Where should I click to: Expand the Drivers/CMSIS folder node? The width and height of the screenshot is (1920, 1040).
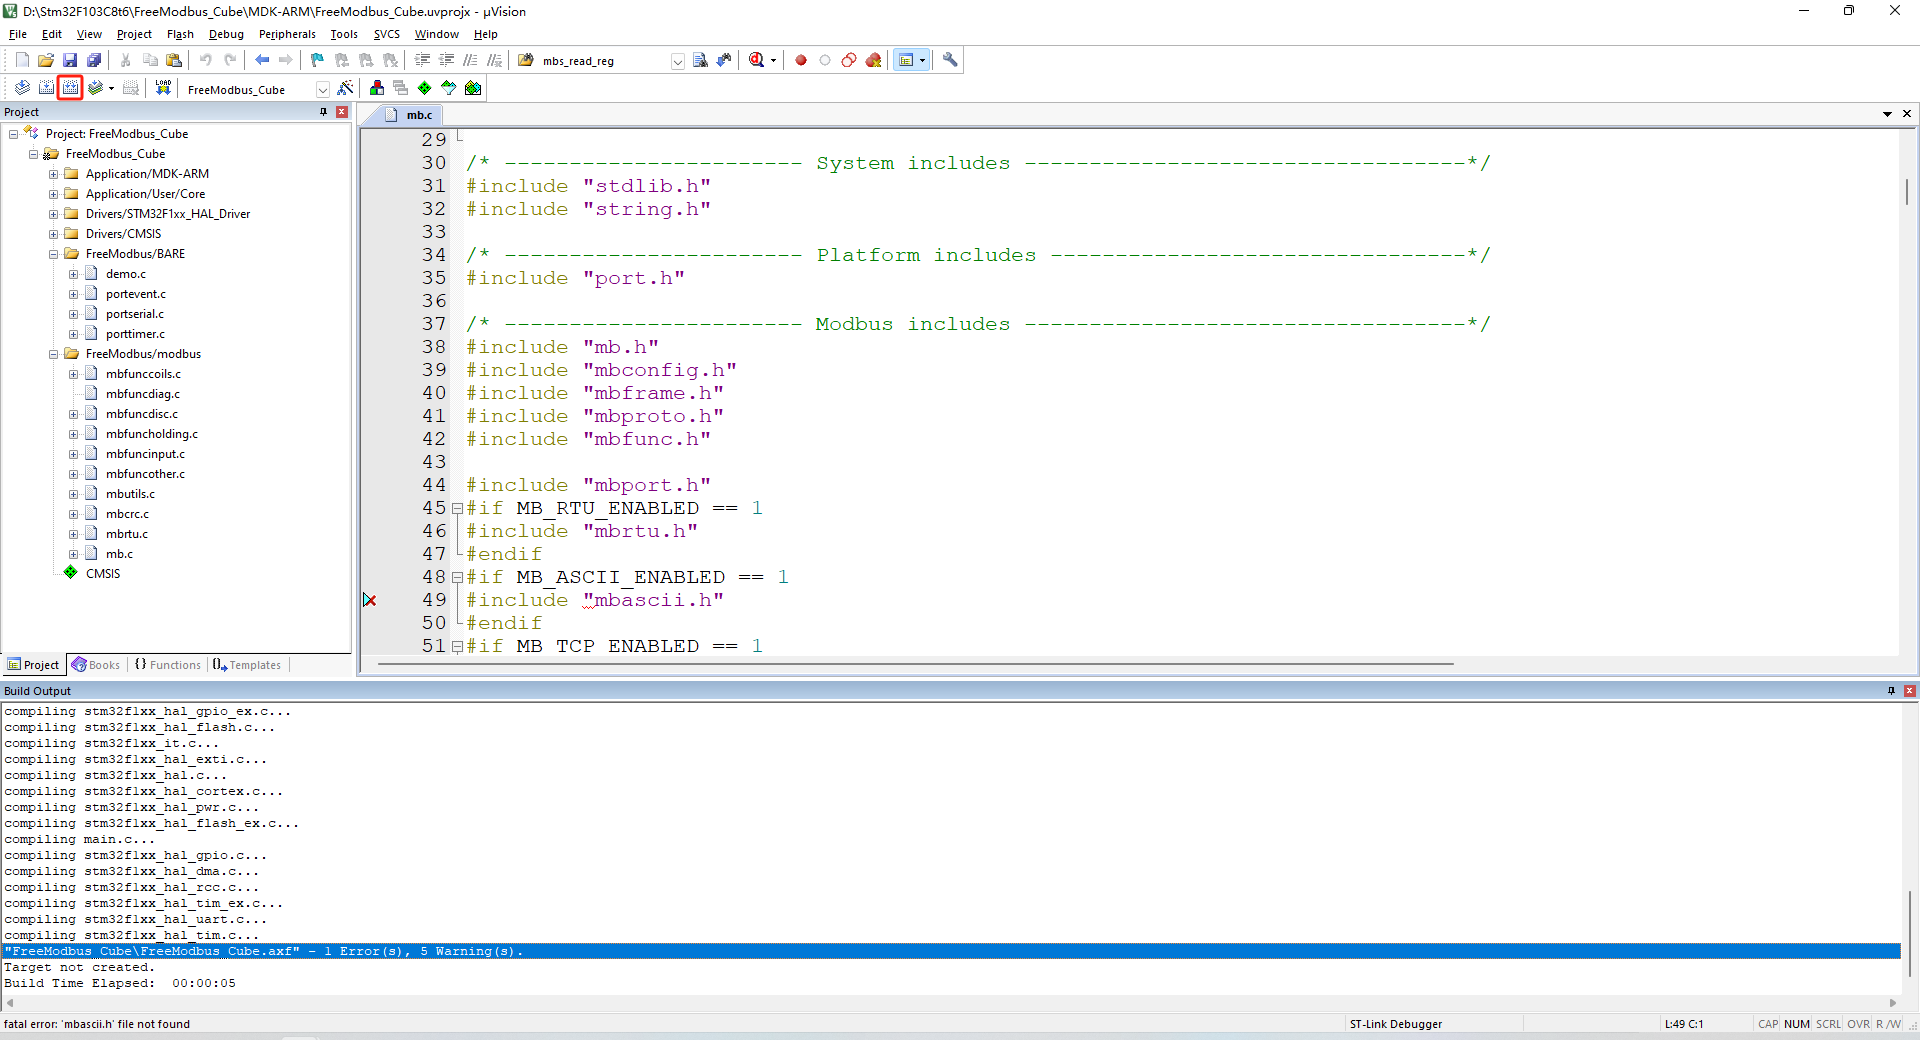[53, 234]
